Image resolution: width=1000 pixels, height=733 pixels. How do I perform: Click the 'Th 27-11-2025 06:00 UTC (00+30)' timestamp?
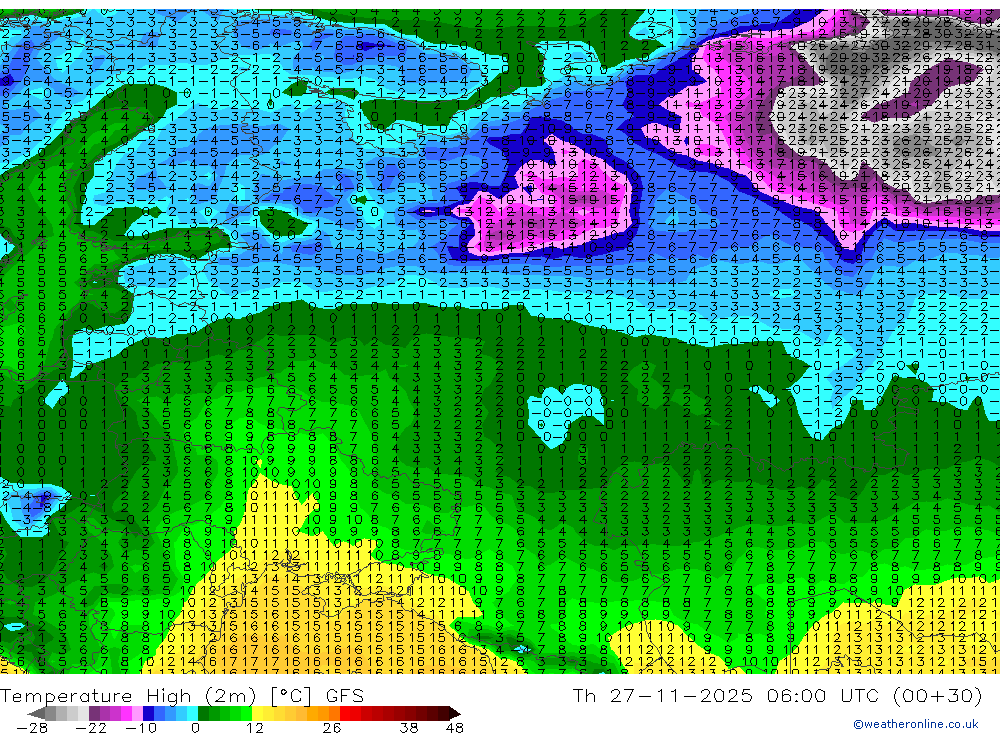point(777,695)
